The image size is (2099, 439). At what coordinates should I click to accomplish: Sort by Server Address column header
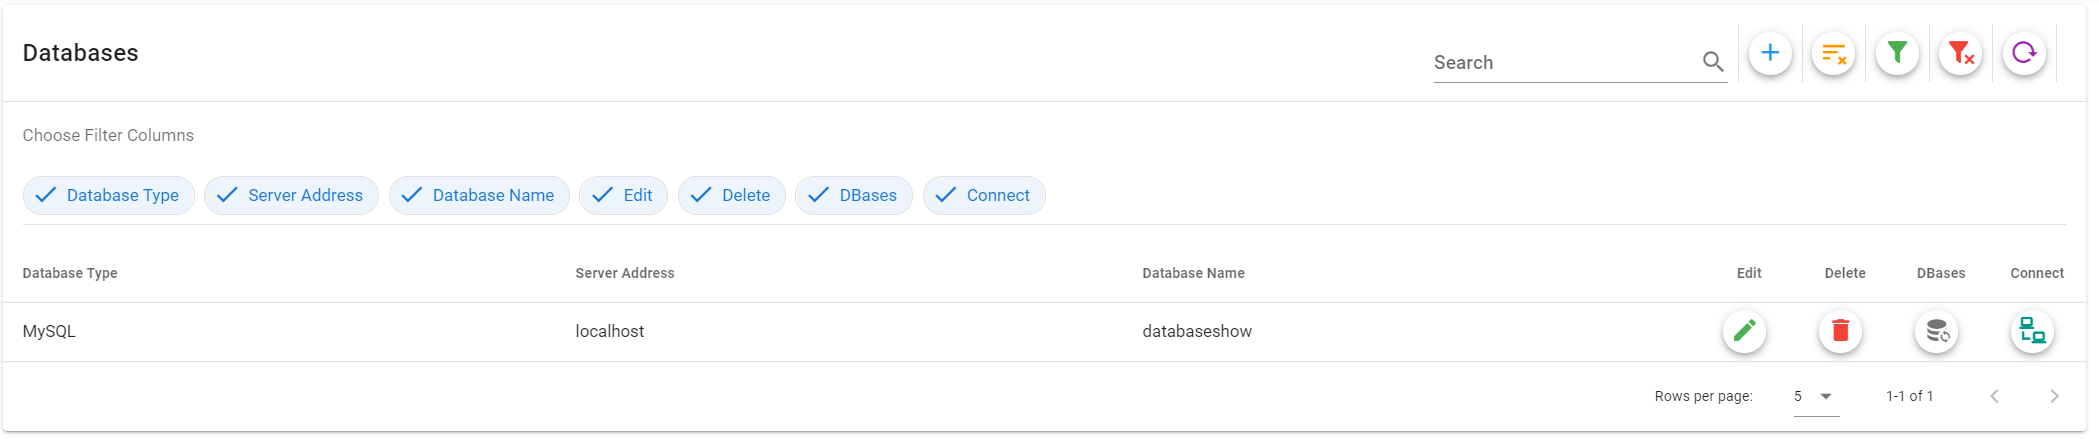[625, 273]
